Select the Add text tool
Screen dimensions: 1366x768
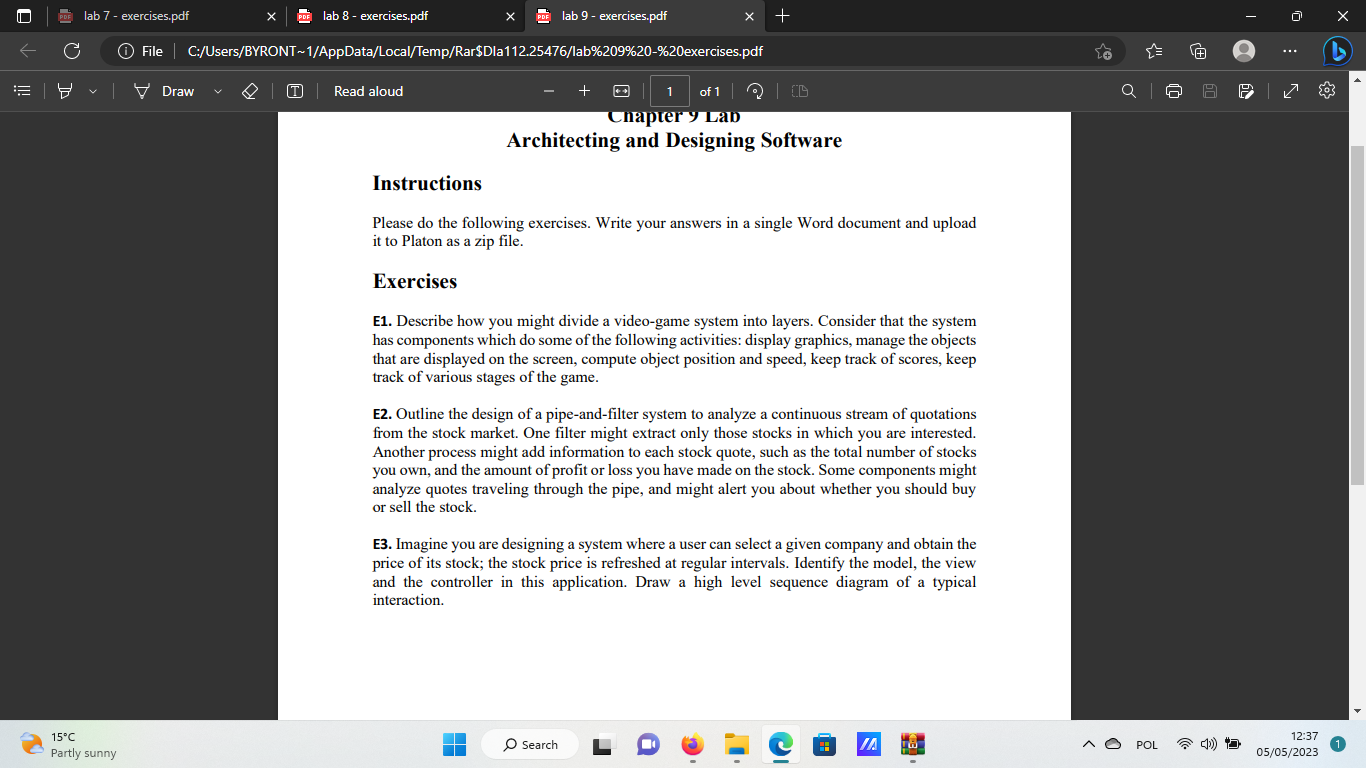[x=295, y=90]
